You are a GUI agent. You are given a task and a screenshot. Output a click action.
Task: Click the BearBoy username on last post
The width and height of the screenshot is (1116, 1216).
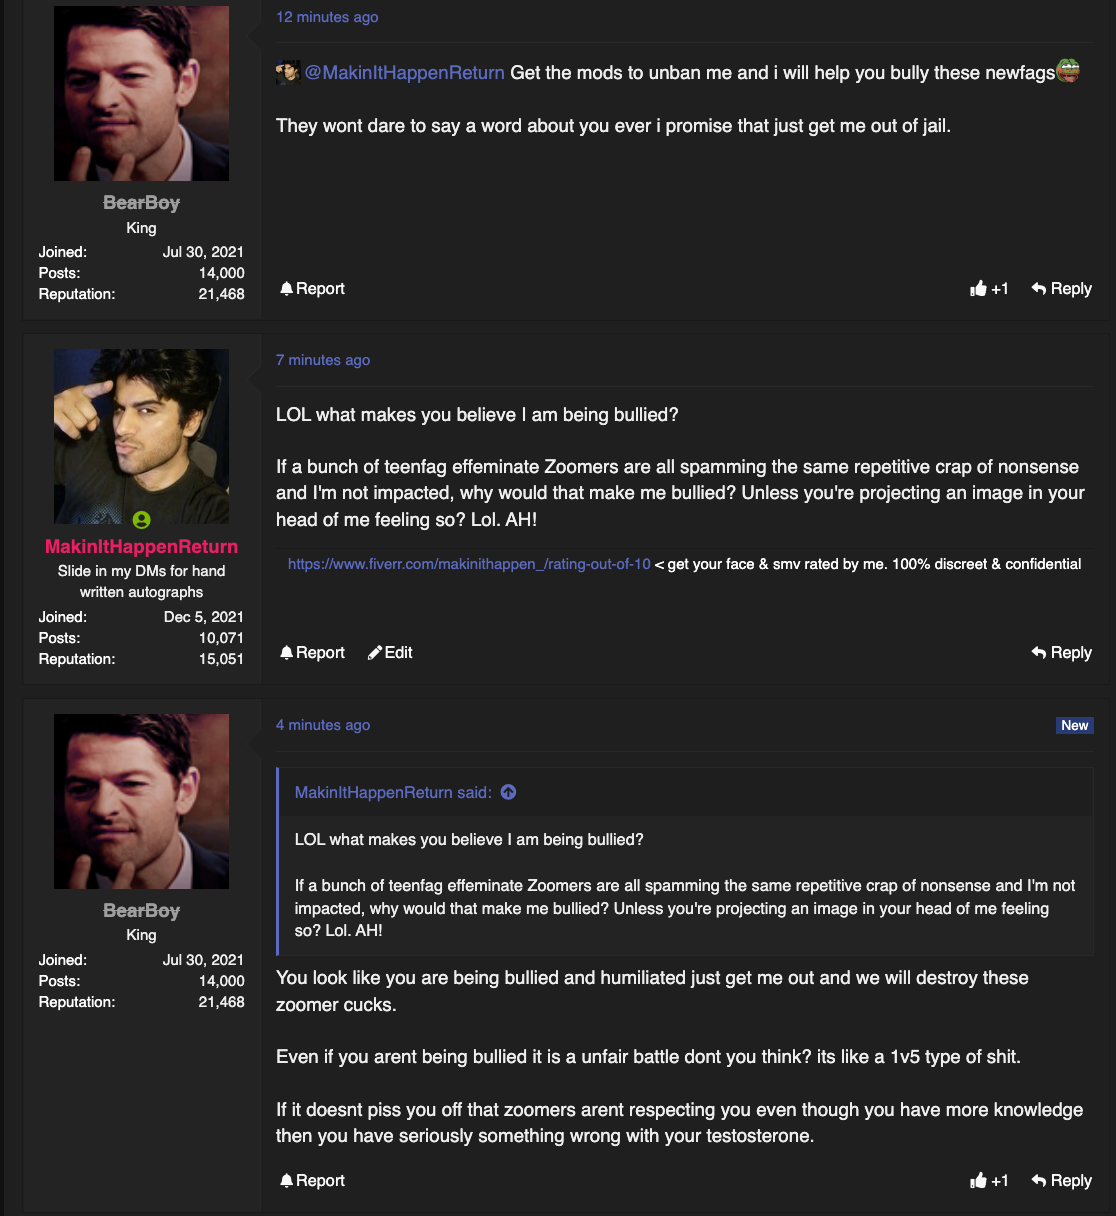(x=141, y=911)
